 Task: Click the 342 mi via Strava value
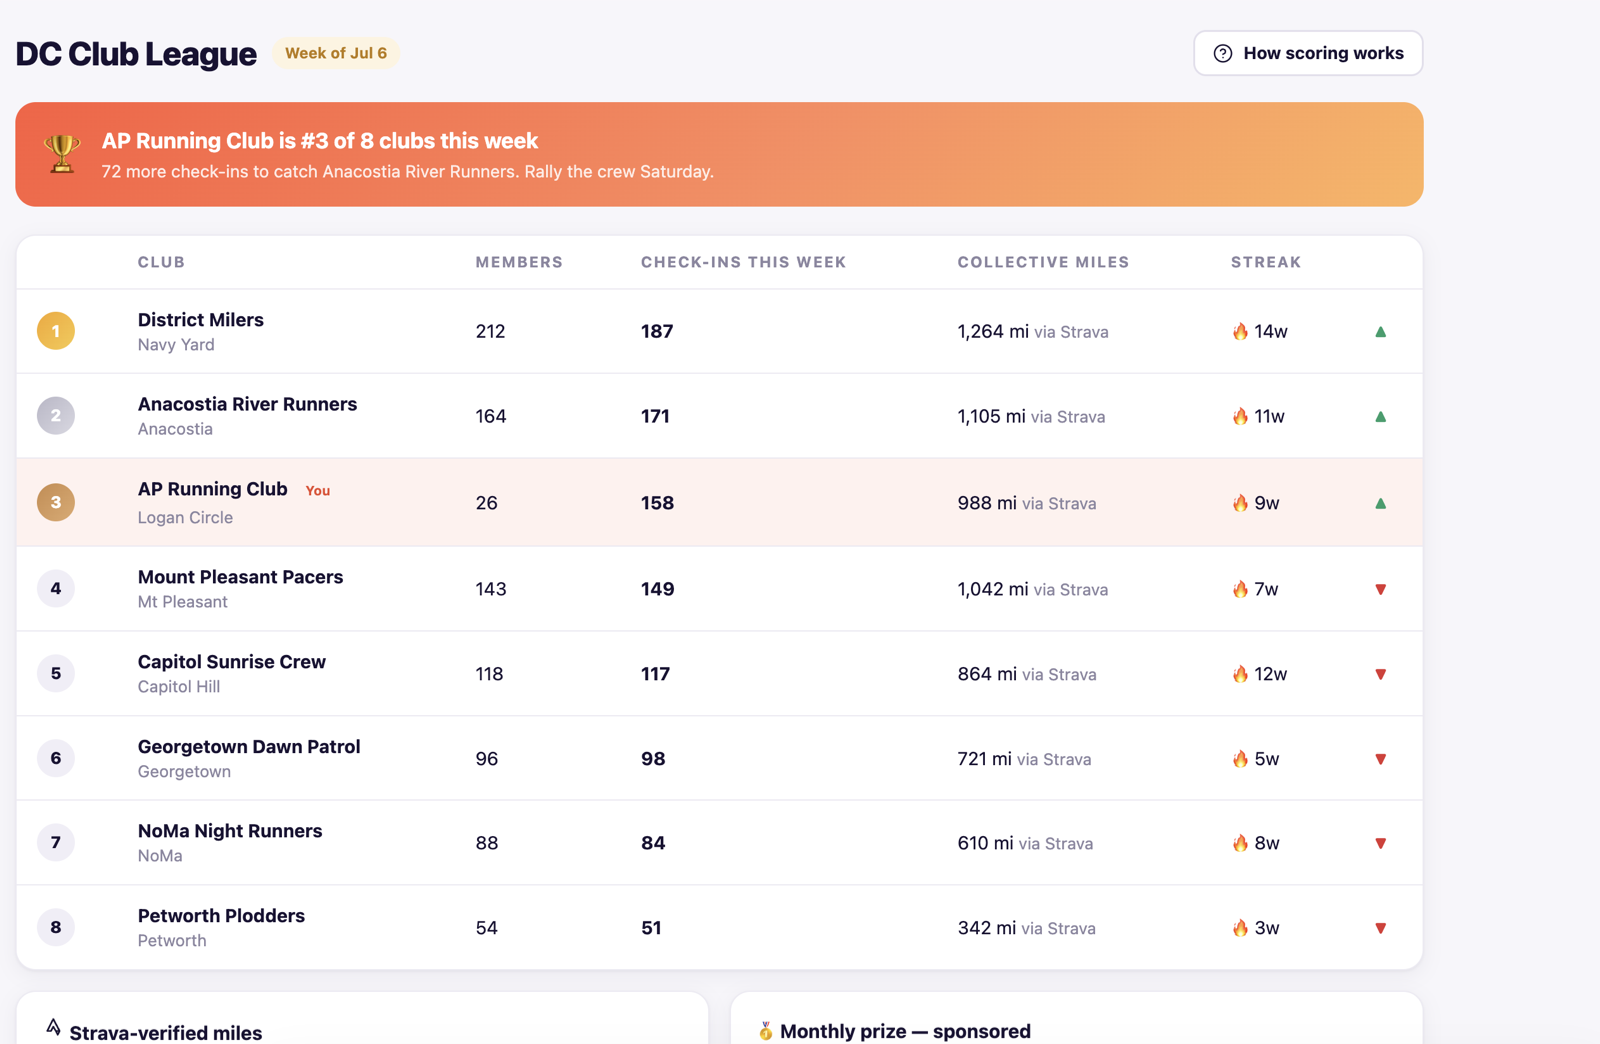pyautogui.click(x=1027, y=928)
